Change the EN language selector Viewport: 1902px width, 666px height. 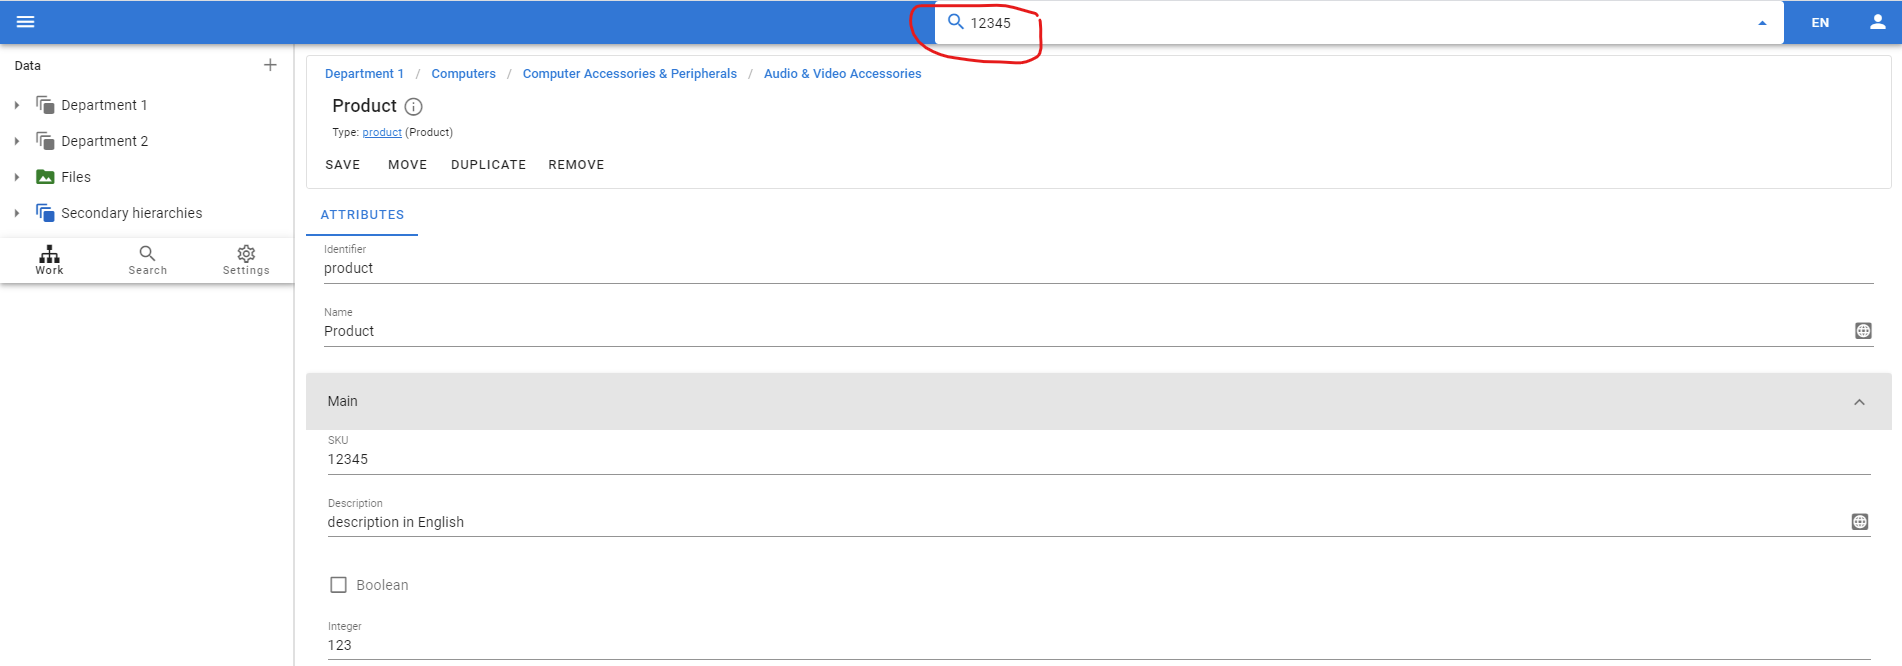coord(1820,22)
